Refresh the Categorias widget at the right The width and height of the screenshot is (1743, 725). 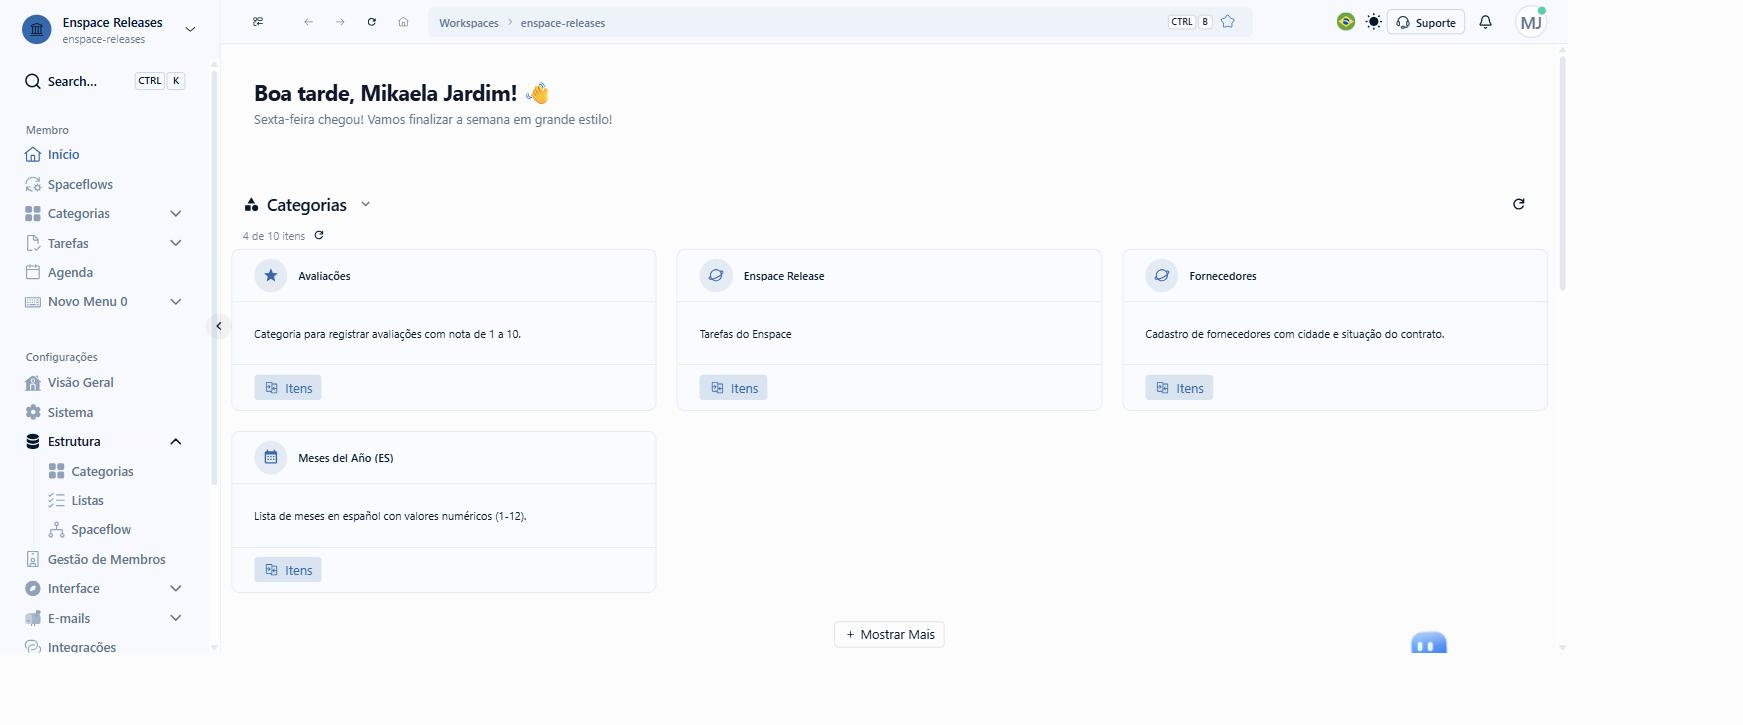(1519, 204)
